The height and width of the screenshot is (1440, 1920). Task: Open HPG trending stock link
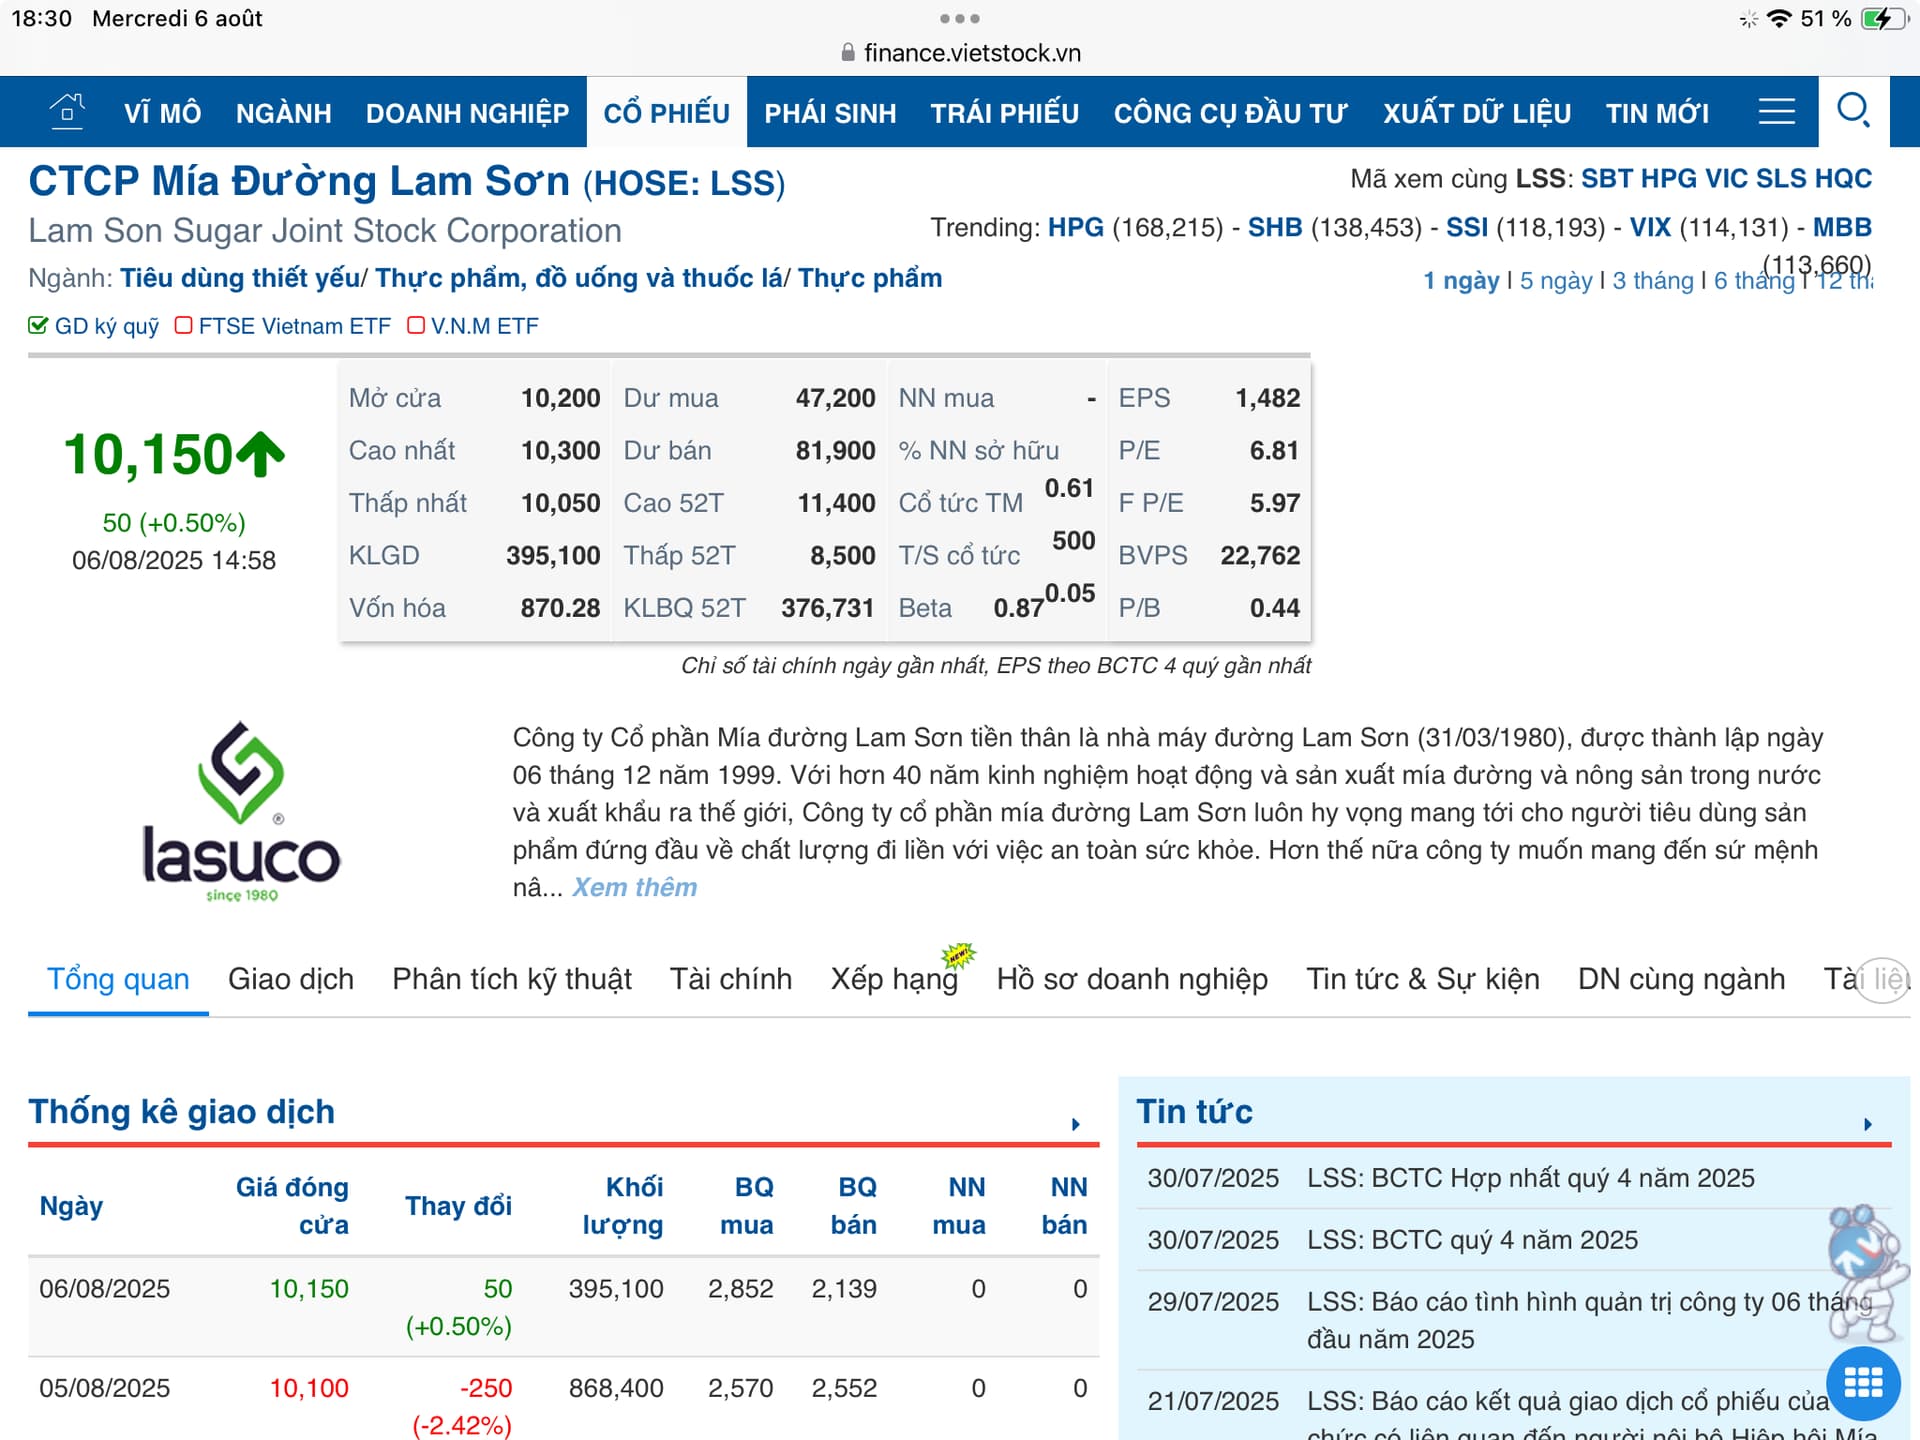[x=1075, y=228]
